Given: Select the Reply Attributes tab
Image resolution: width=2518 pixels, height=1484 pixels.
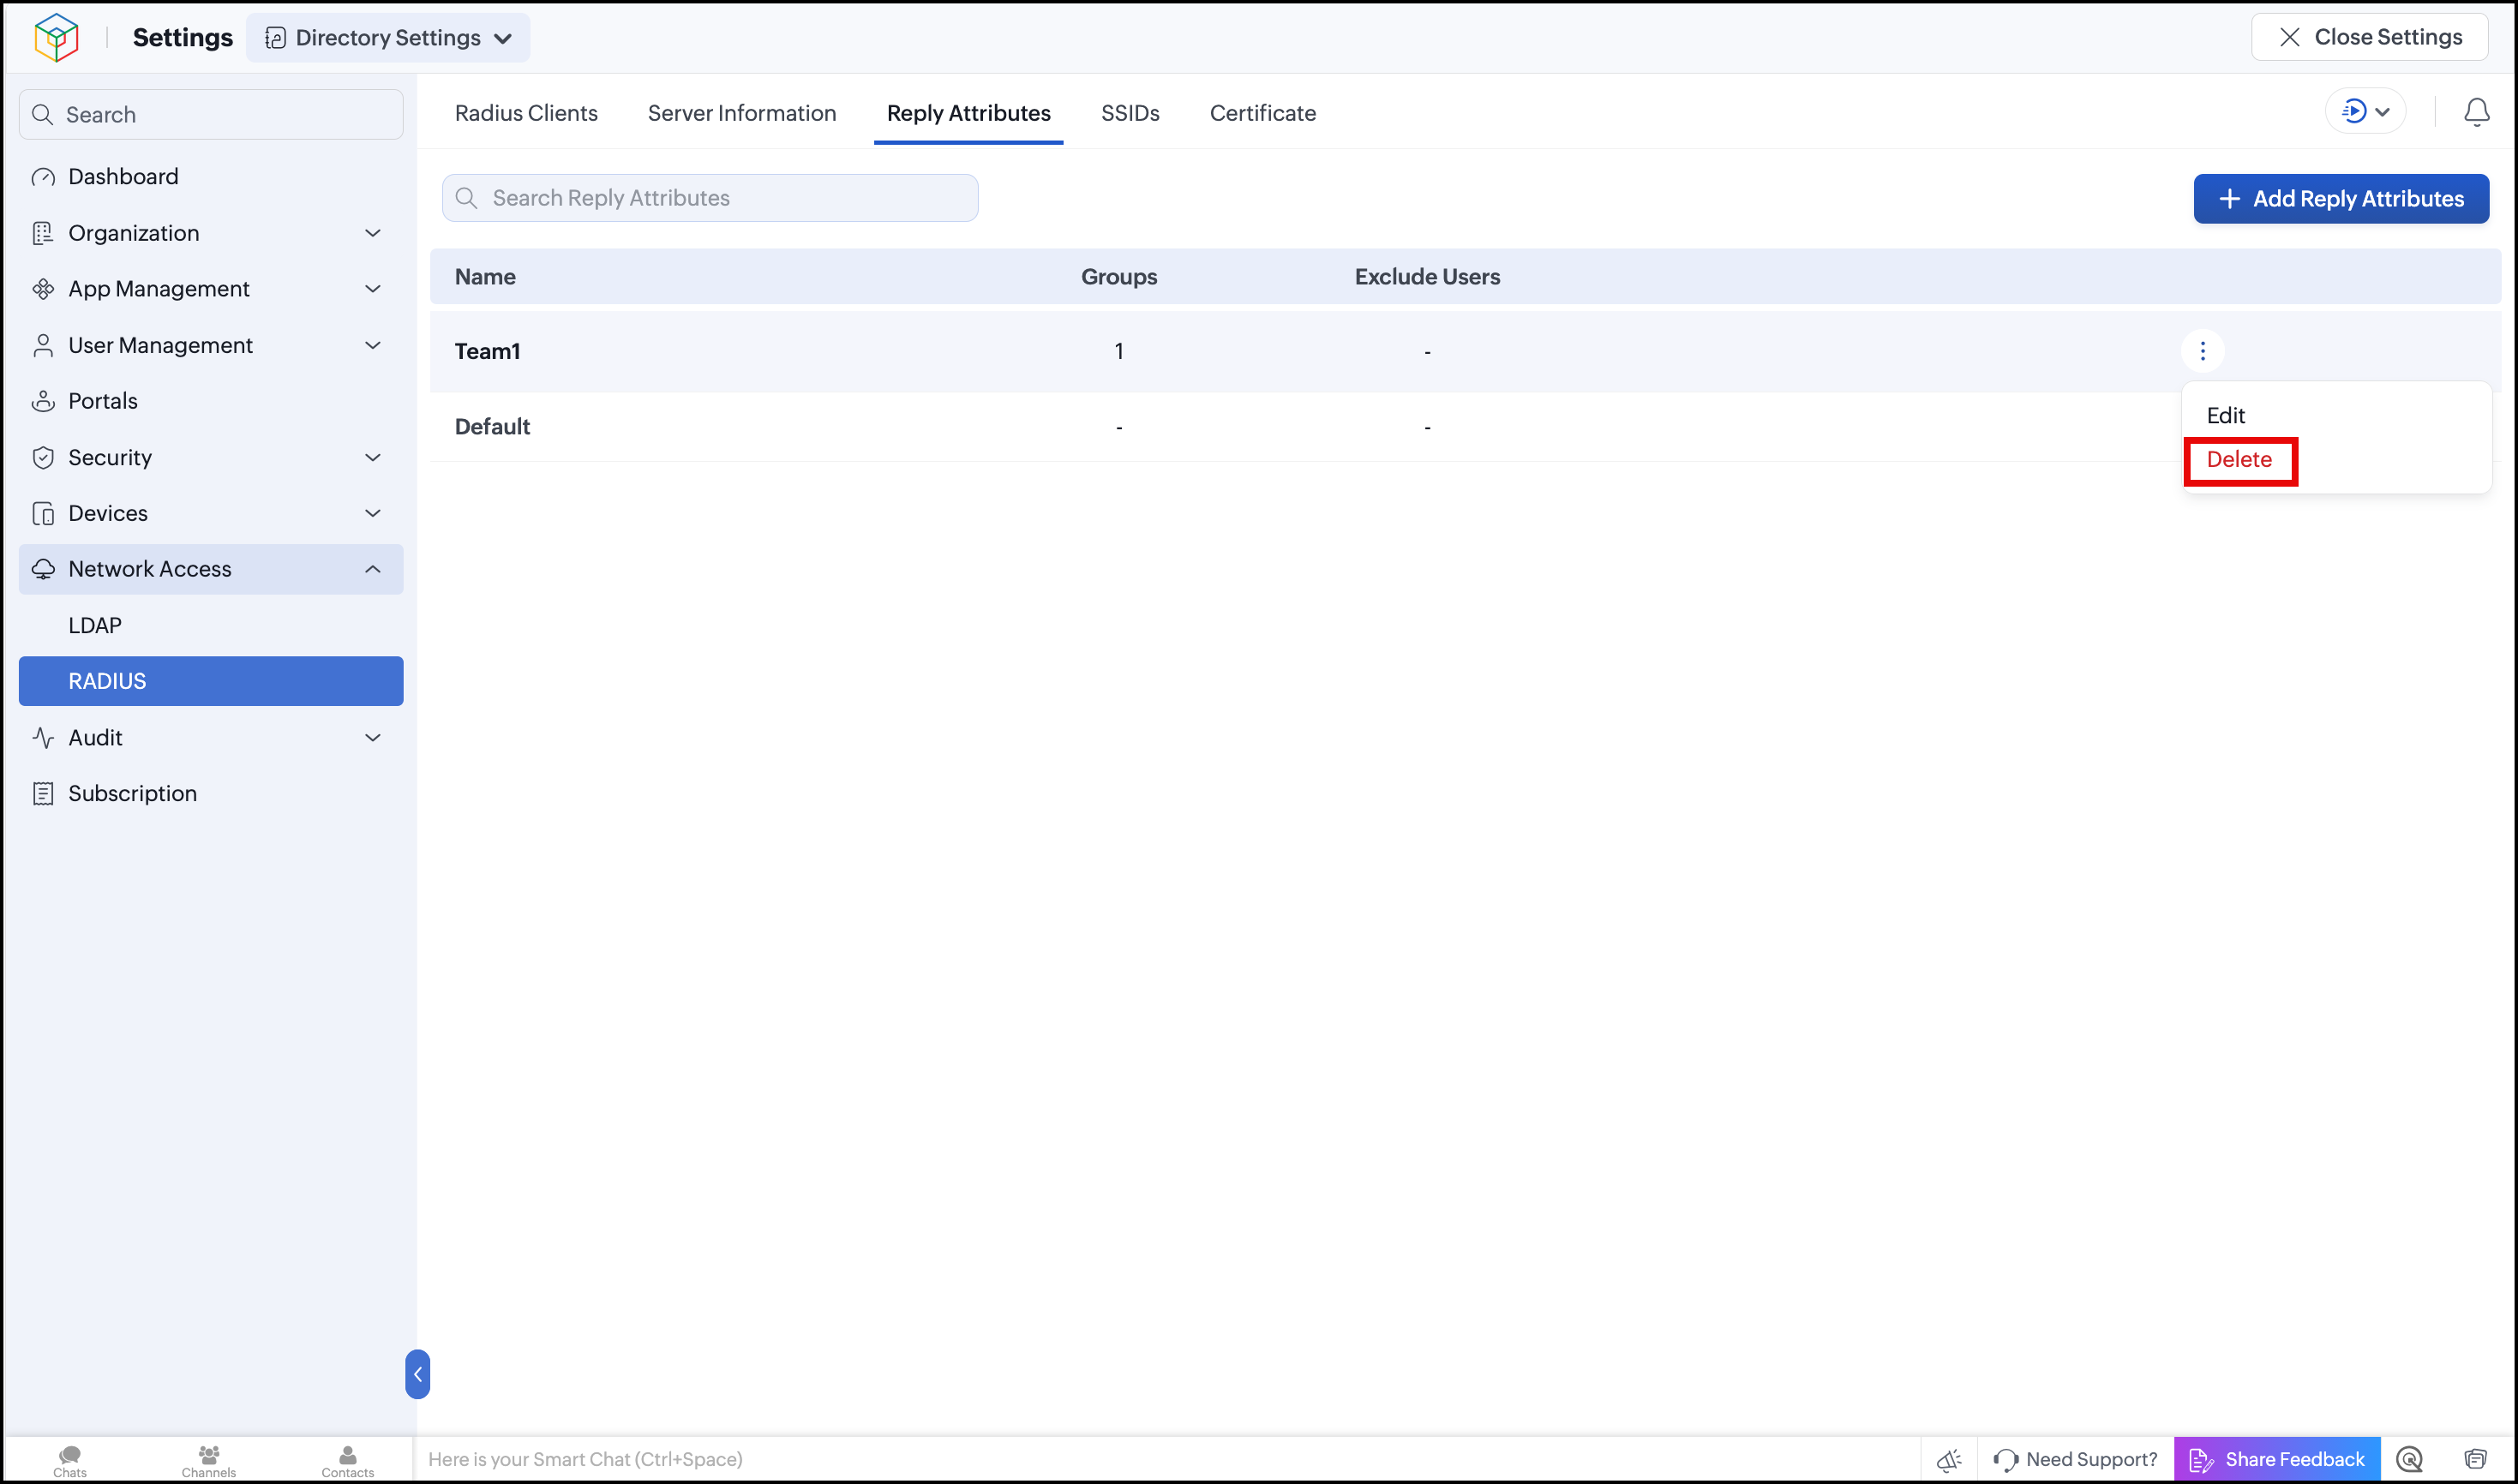Looking at the screenshot, I should tap(968, 113).
